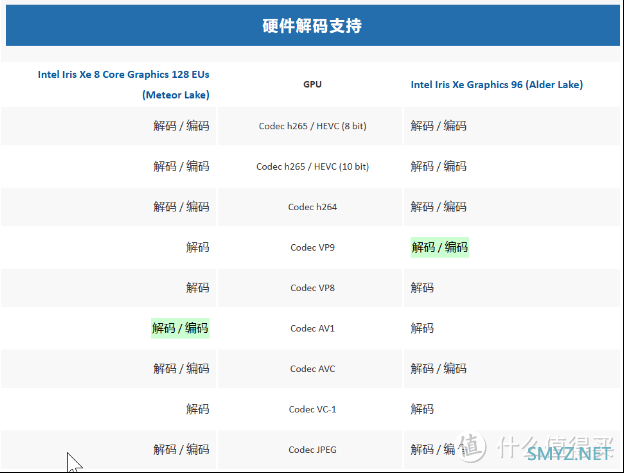Click Alder Lake 解码 value for Codec AV1
The height and width of the screenshot is (473, 624).
(x=422, y=328)
